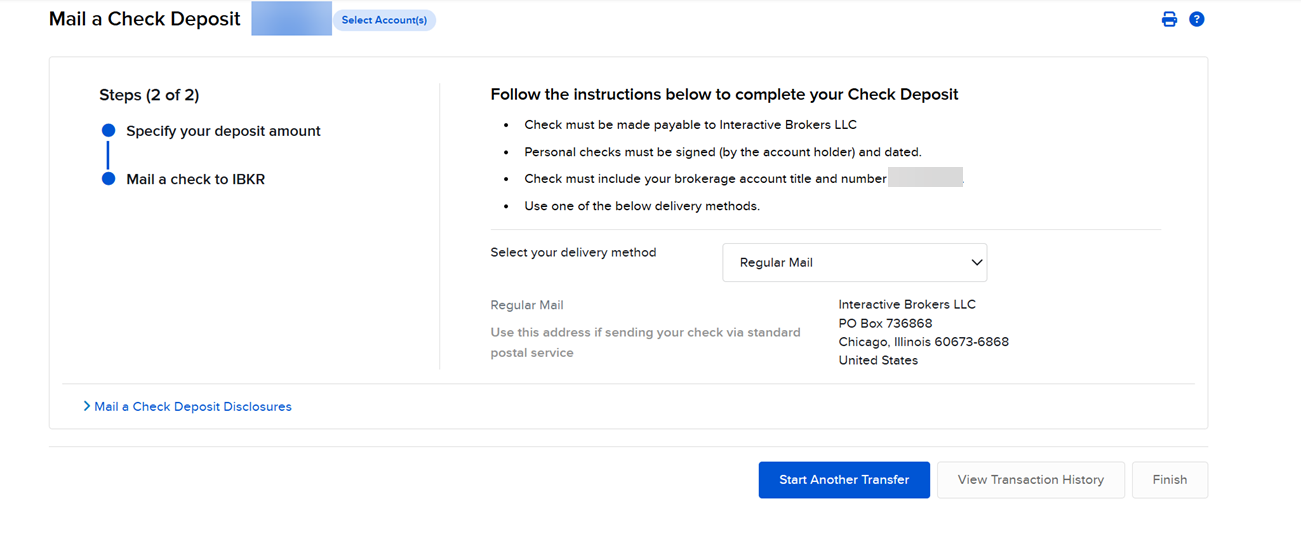The width and height of the screenshot is (1301, 534).
Task: Click the Finish button
Action: [x=1169, y=480]
